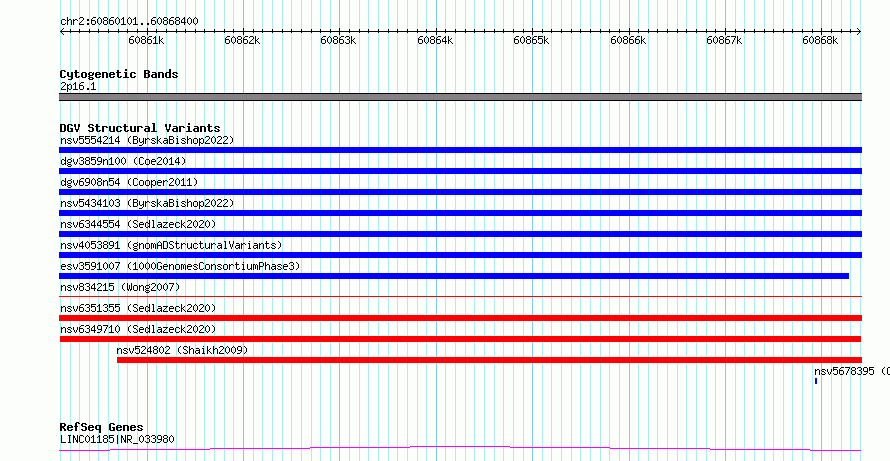This screenshot has height=461, width=890.
Task: Click the blue bar for dgv3859n100
Action: click(x=460, y=171)
